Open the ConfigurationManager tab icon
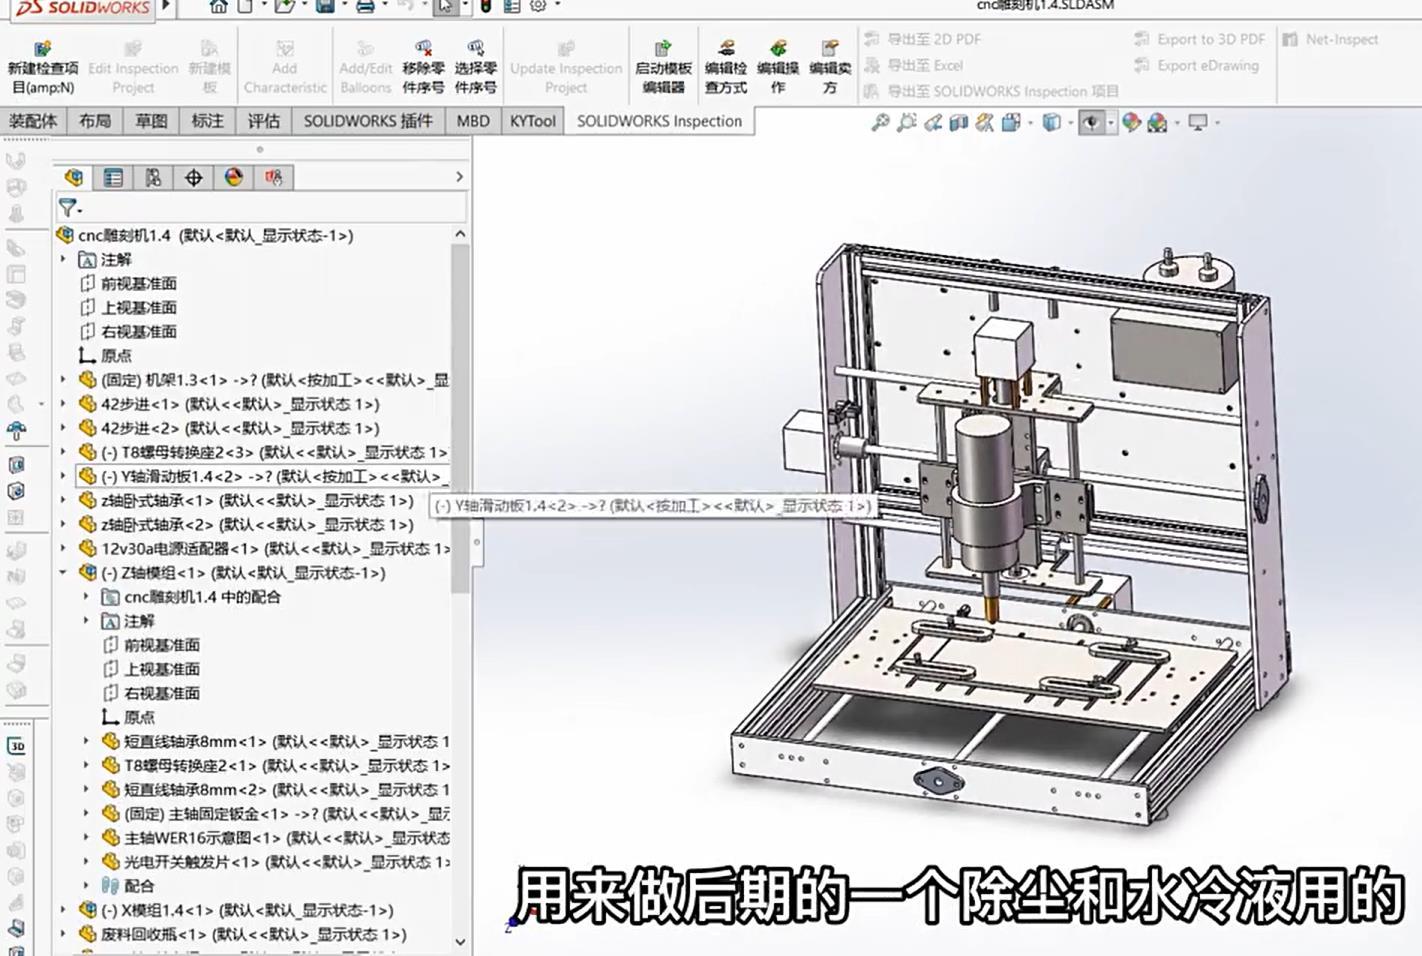The height and width of the screenshot is (956, 1422). coord(153,177)
